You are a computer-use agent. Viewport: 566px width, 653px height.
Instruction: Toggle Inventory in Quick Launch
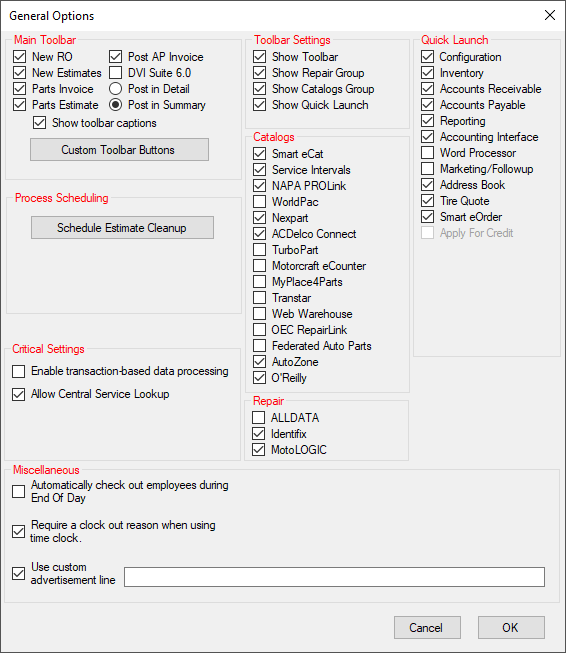point(427,73)
